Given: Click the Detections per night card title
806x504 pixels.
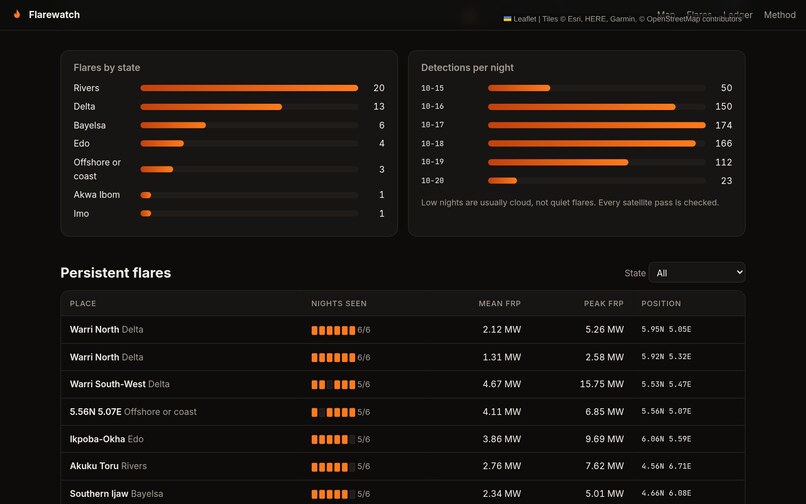Looking at the screenshot, I should (467, 67).
